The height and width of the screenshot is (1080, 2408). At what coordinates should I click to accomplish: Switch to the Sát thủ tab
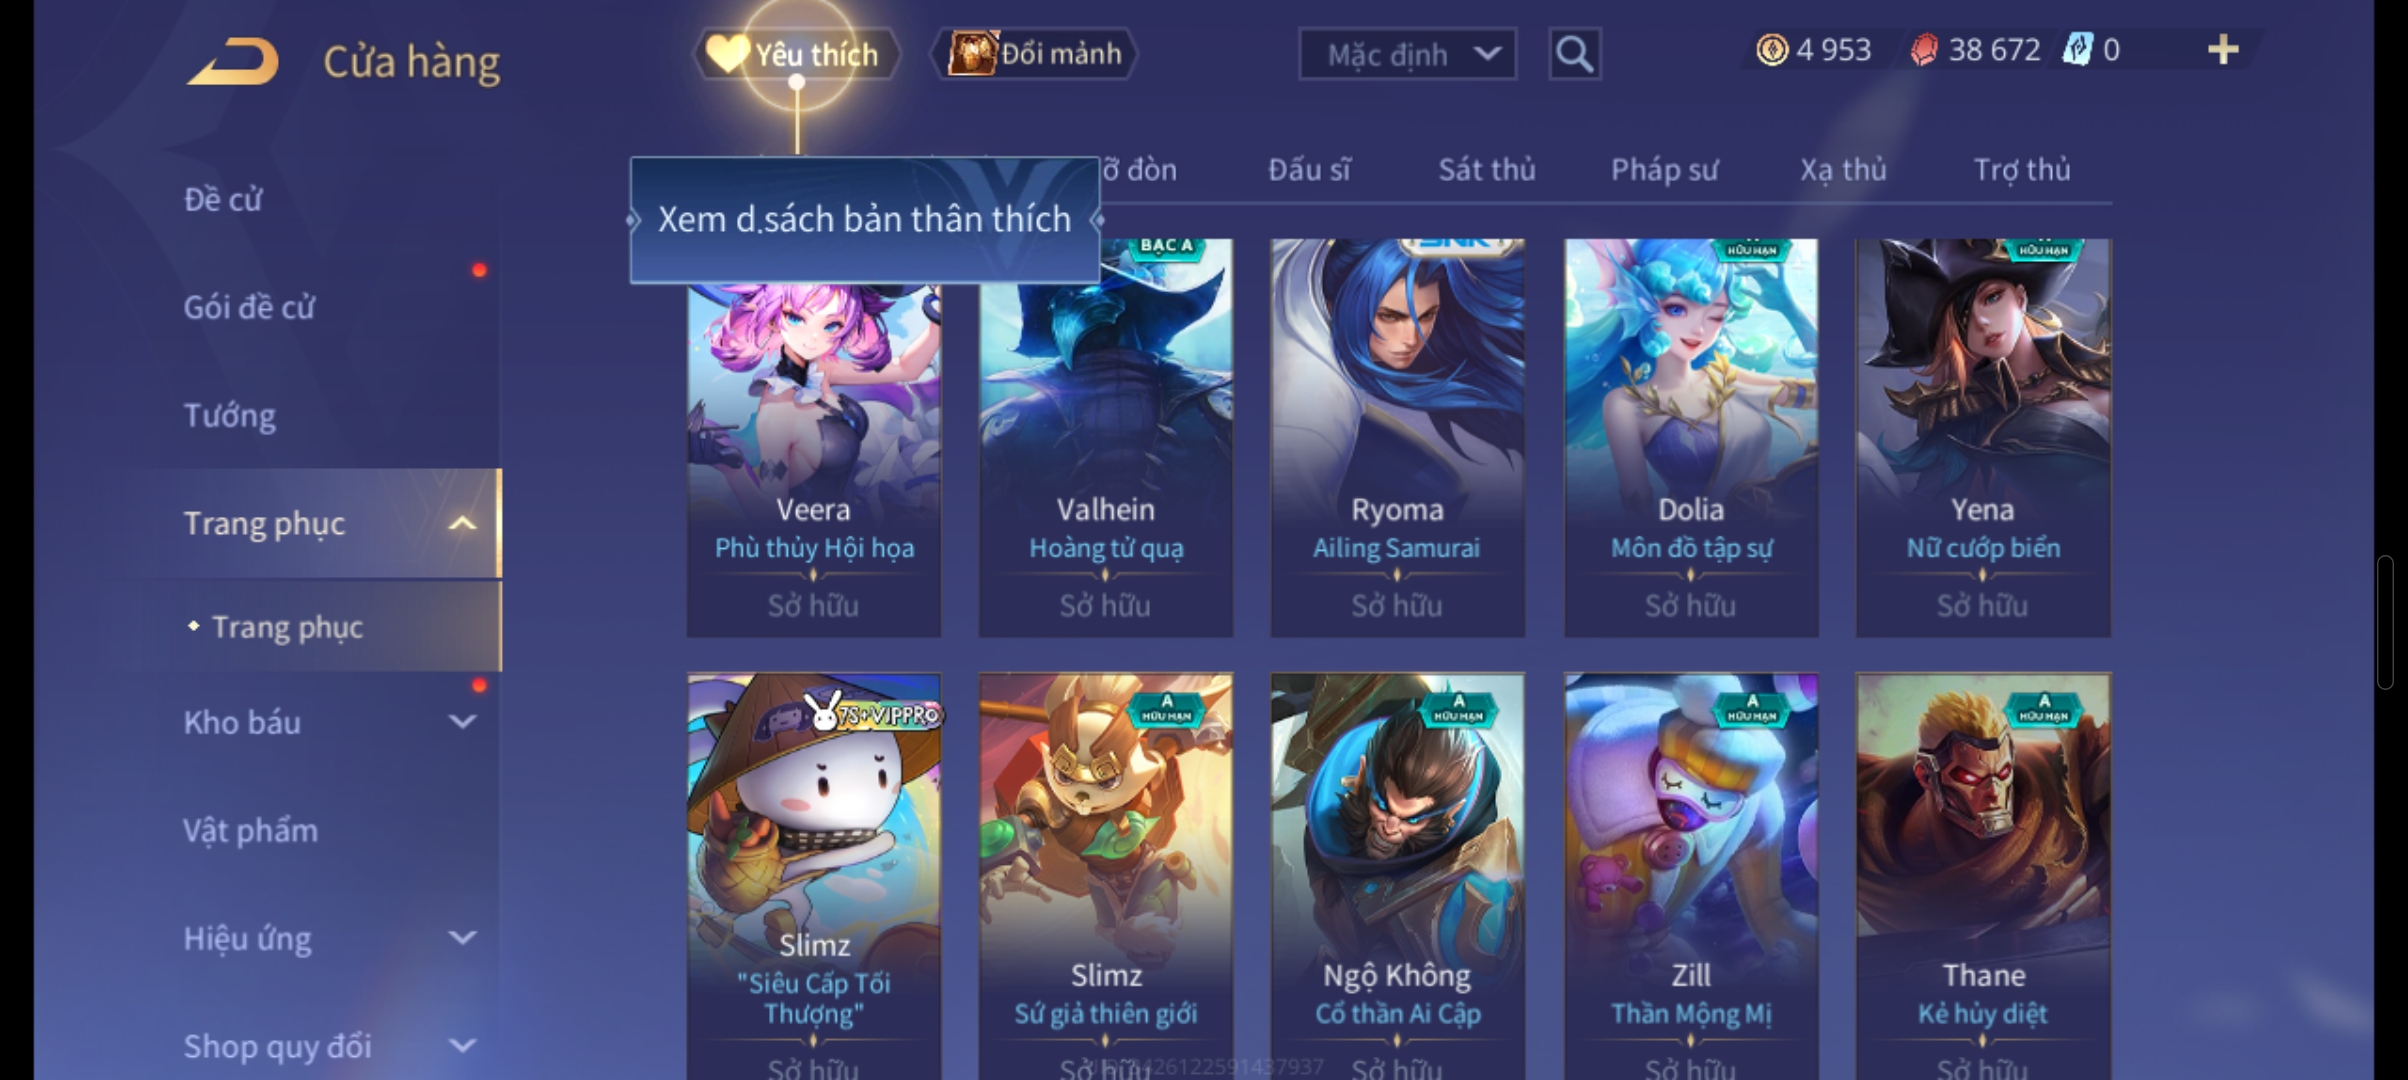click(1486, 170)
